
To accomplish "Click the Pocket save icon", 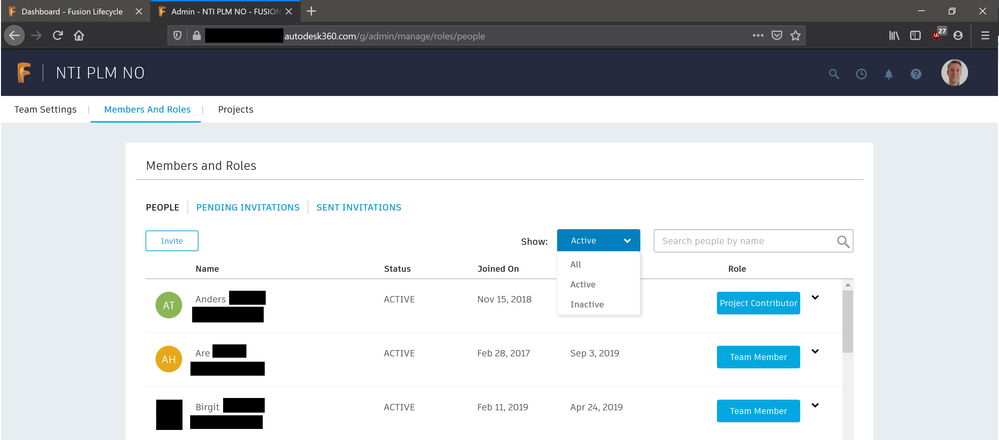I will [777, 36].
